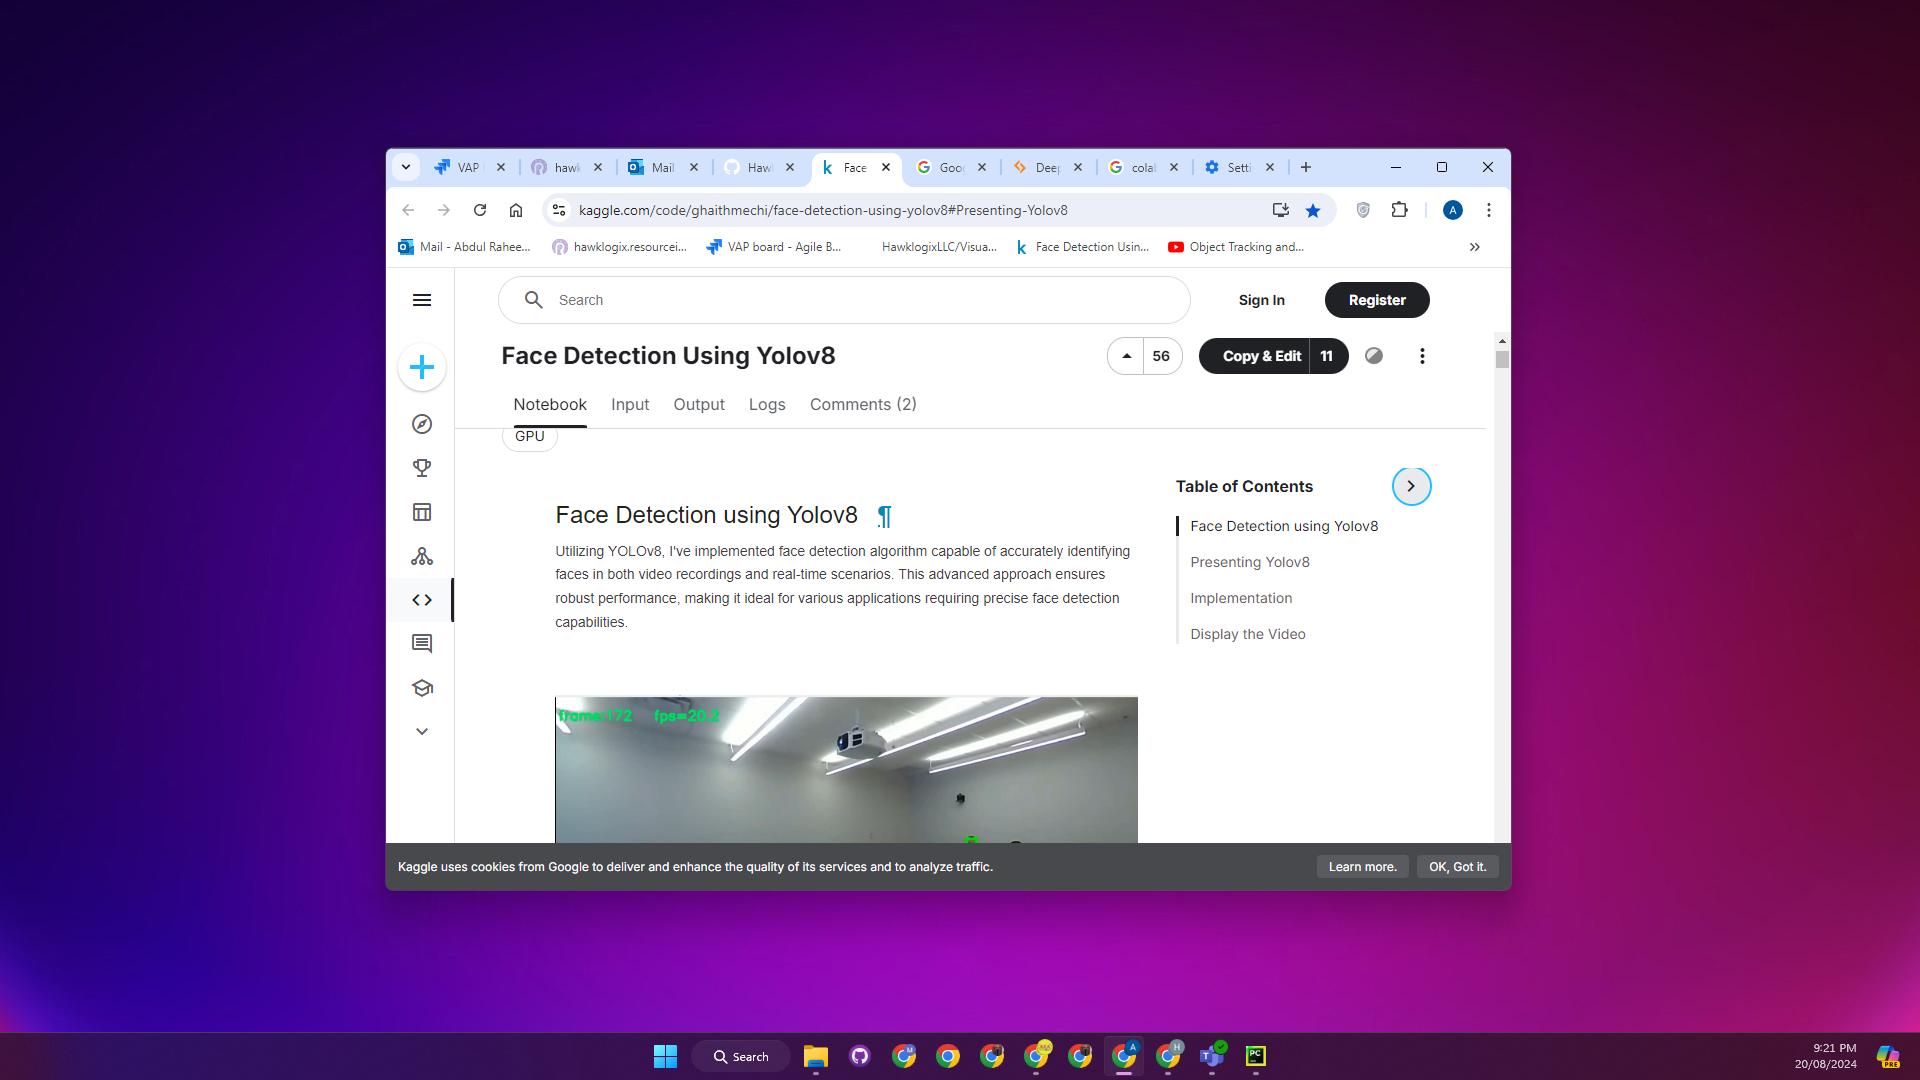This screenshot has width=1920, height=1080.
Task: Jump to Implementation section
Action: 1241,598
